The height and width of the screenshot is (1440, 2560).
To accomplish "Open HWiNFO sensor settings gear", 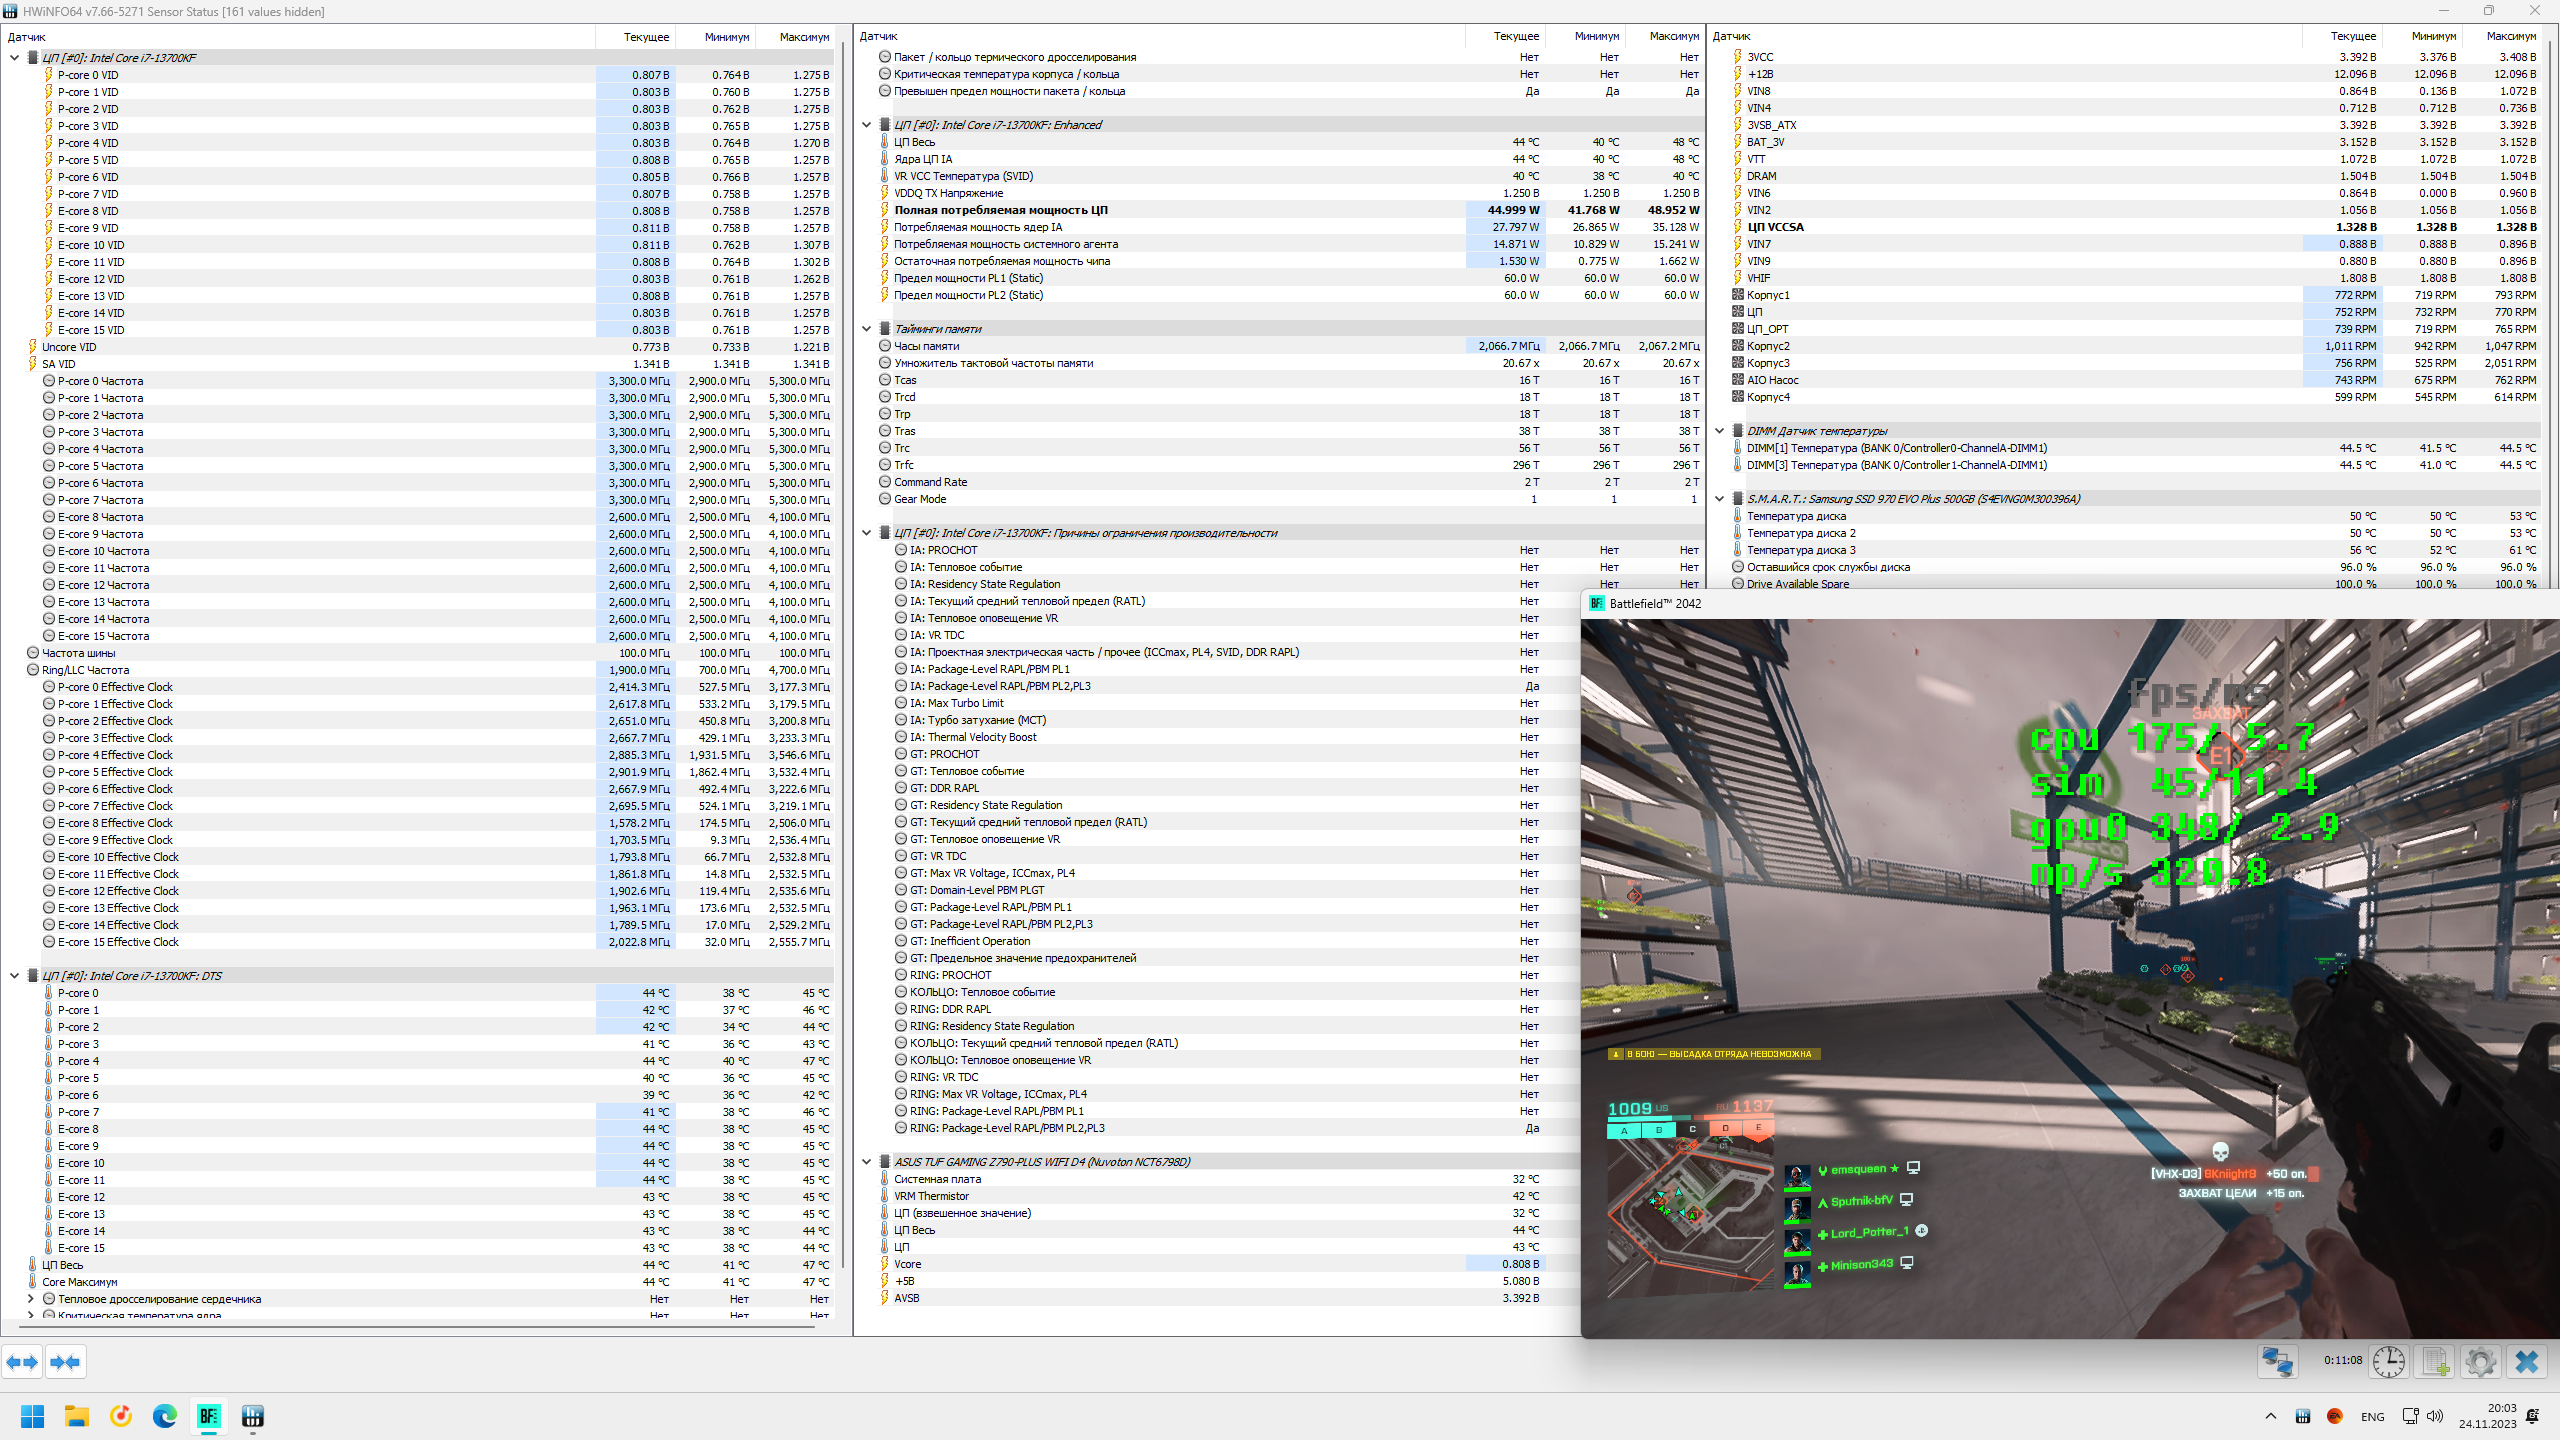I will pyautogui.click(x=2480, y=1362).
